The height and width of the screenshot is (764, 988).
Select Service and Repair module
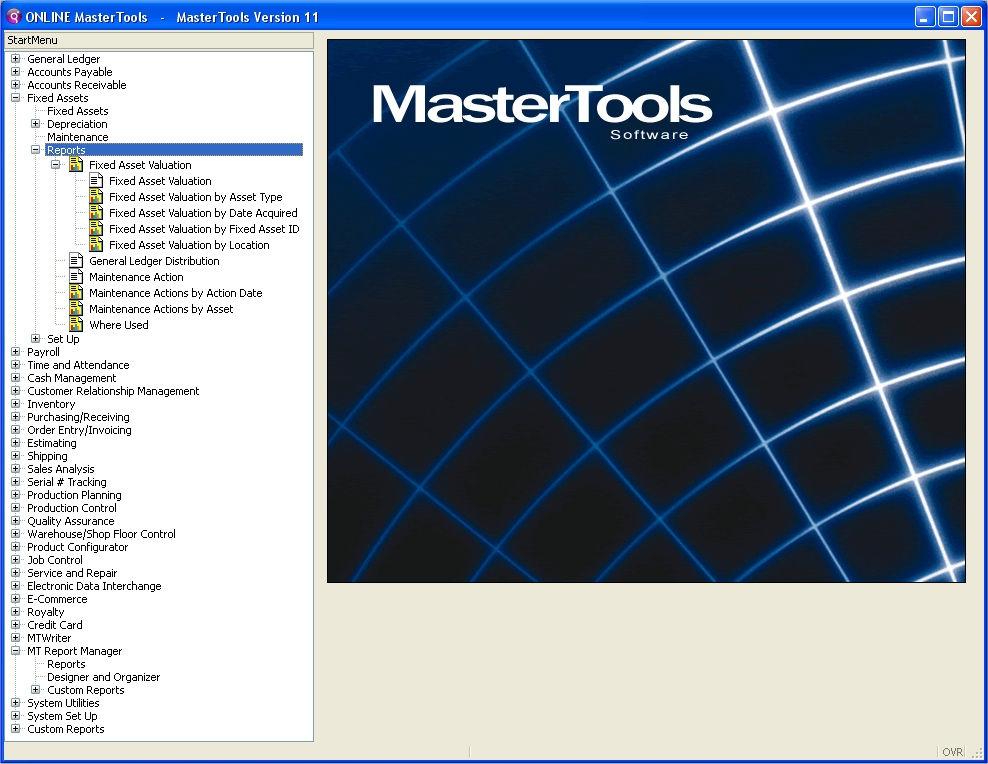tap(72, 573)
